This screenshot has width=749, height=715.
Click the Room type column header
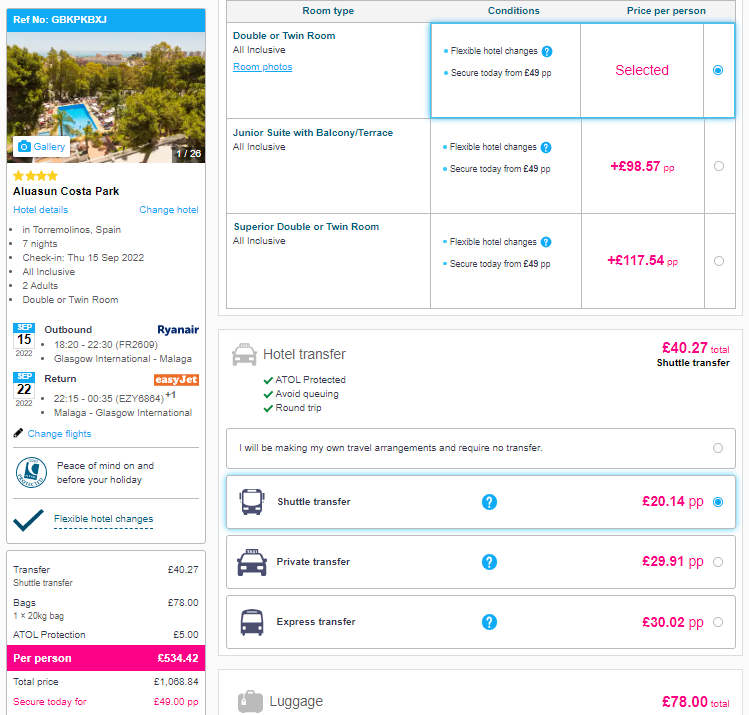(x=328, y=11)
